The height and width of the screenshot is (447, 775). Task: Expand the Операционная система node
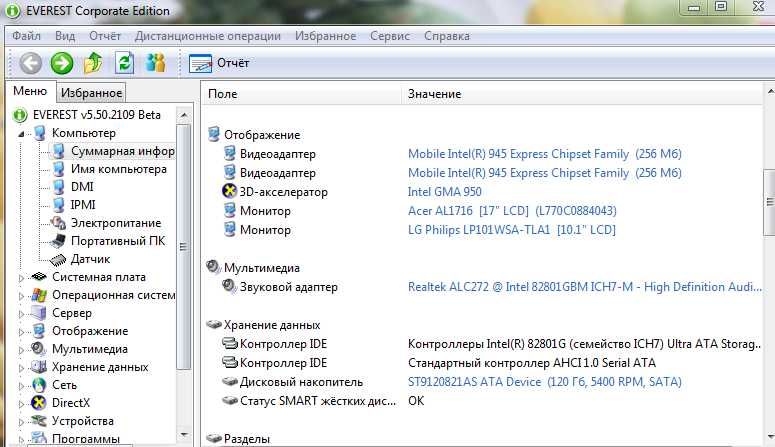click(x=21, y=296)
